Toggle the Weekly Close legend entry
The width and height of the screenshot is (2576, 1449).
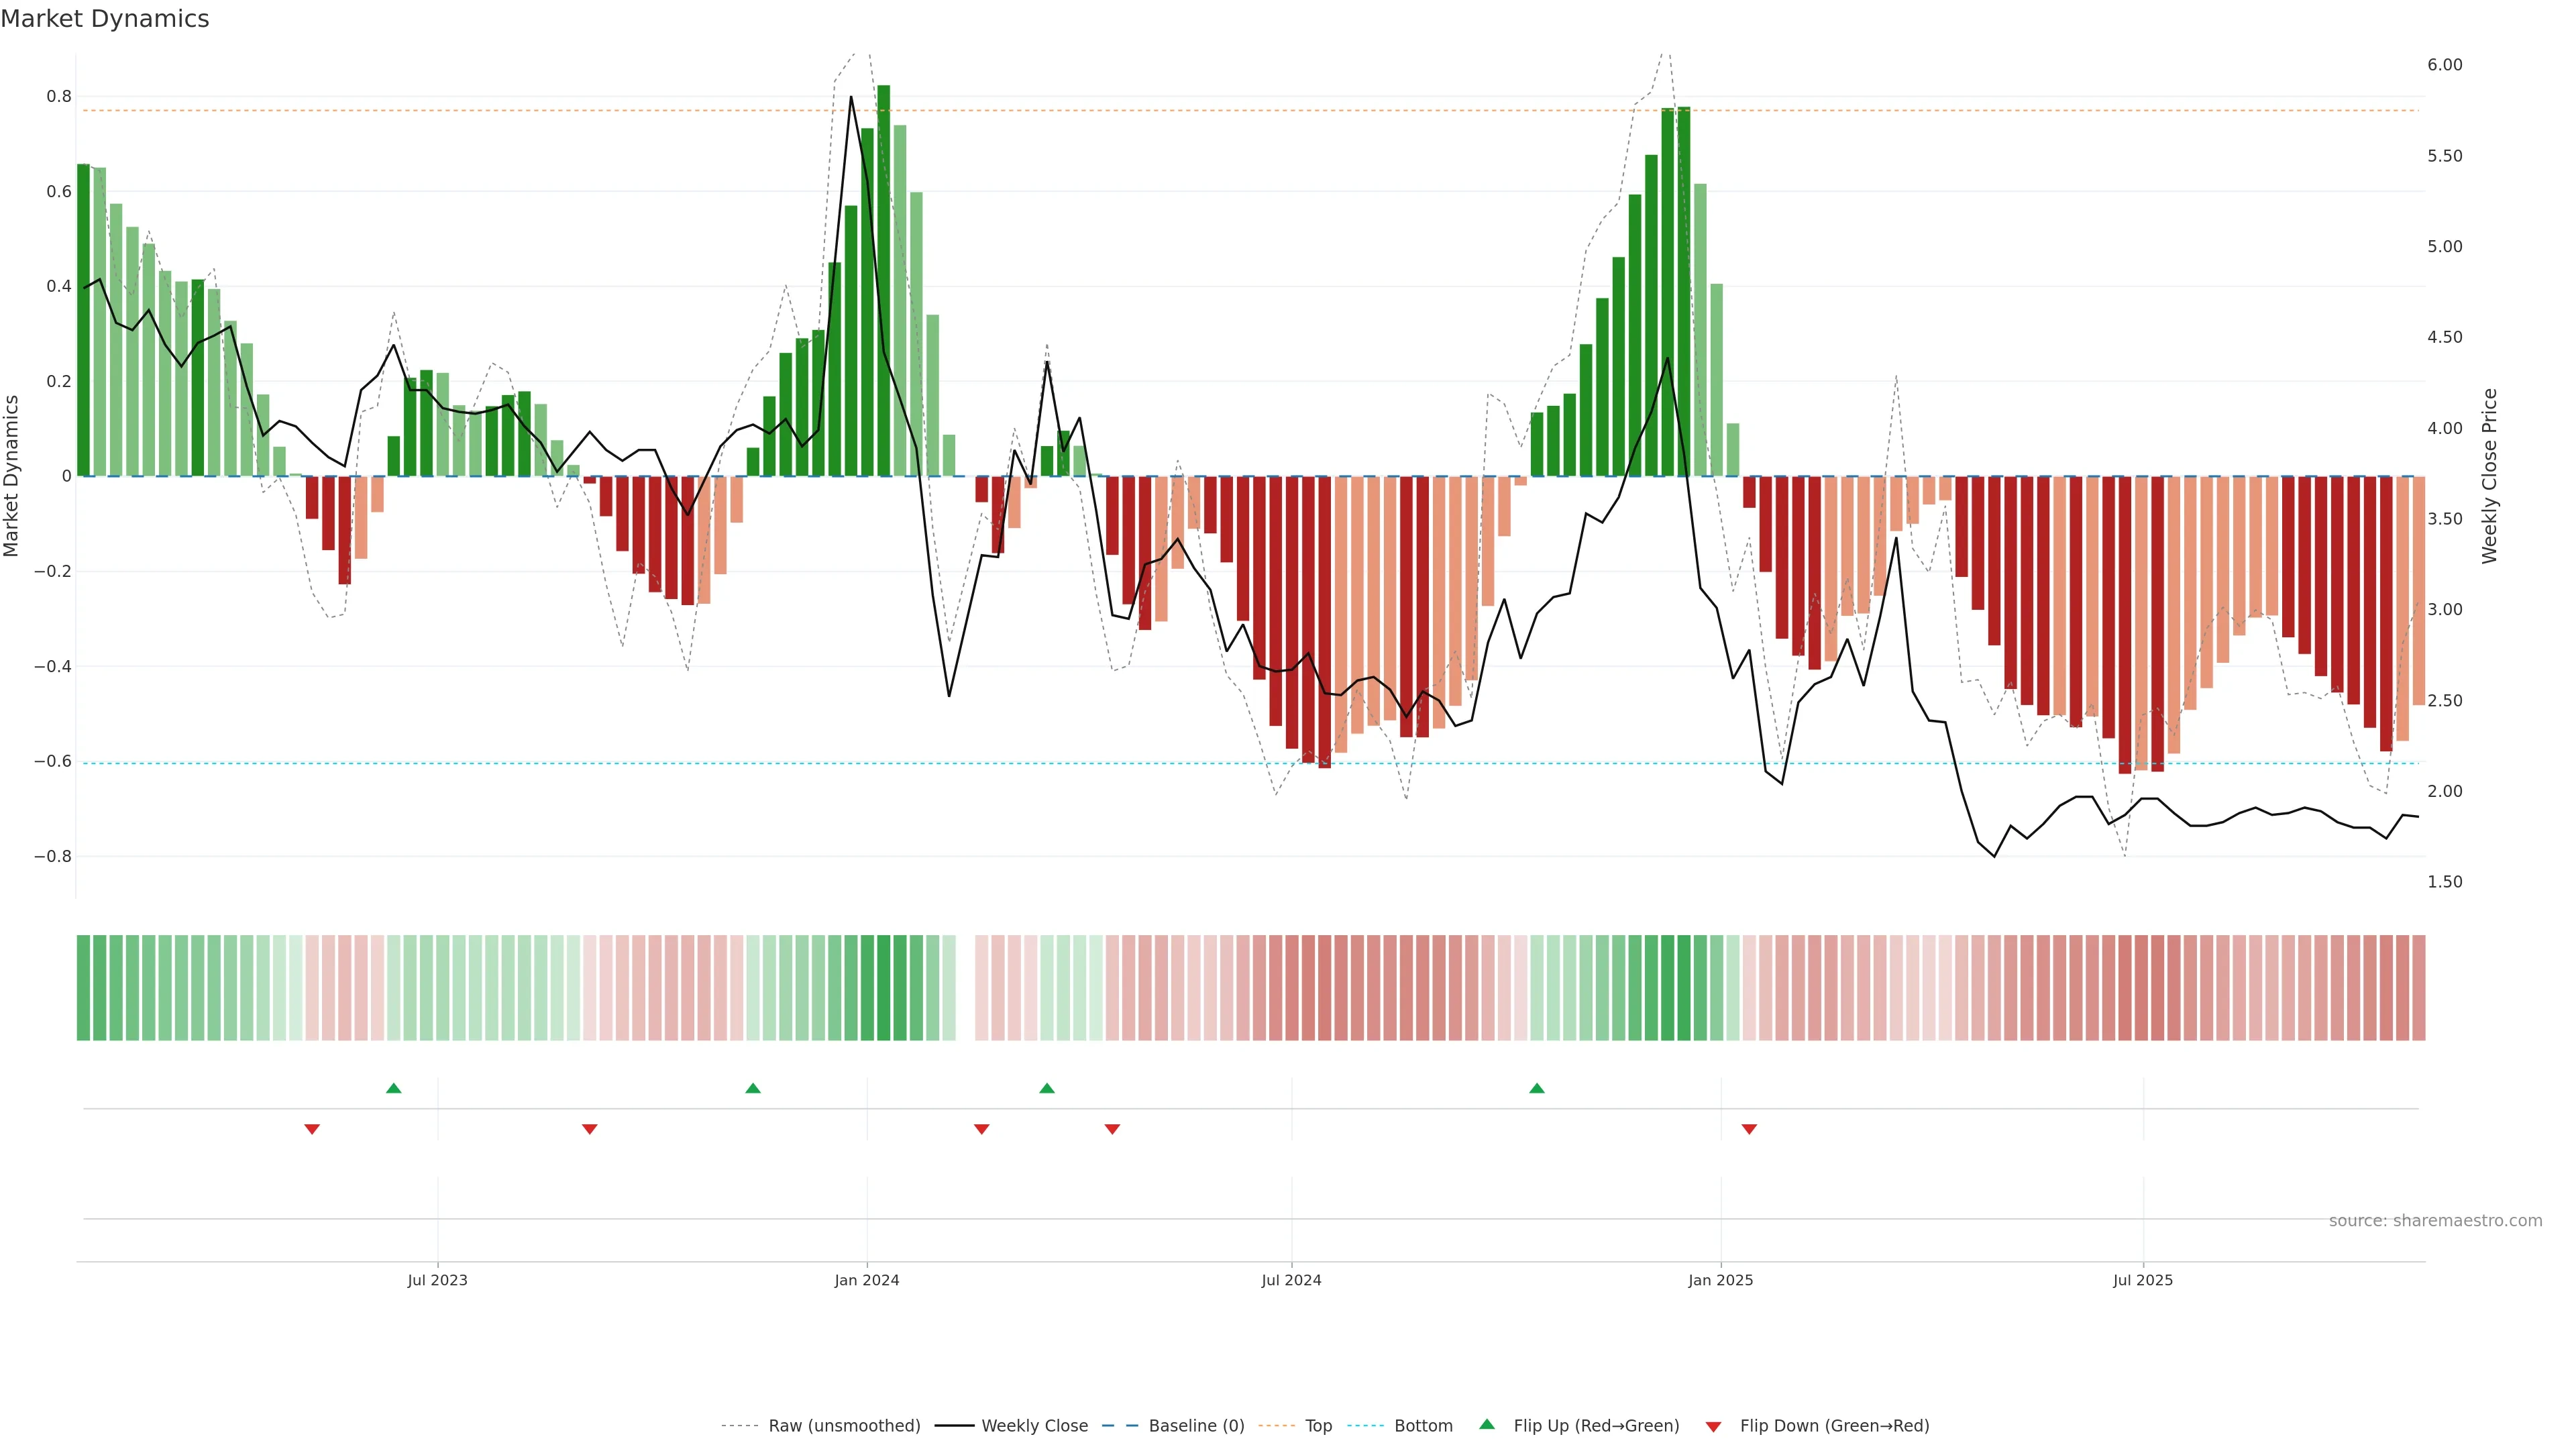pyautogui.click(x=1034, y=1426)
